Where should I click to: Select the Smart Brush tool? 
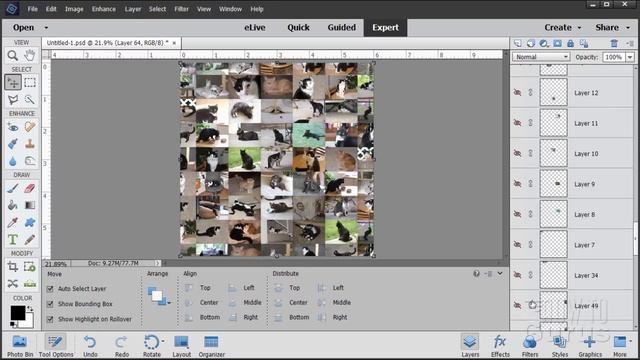(x=13, y=144)
